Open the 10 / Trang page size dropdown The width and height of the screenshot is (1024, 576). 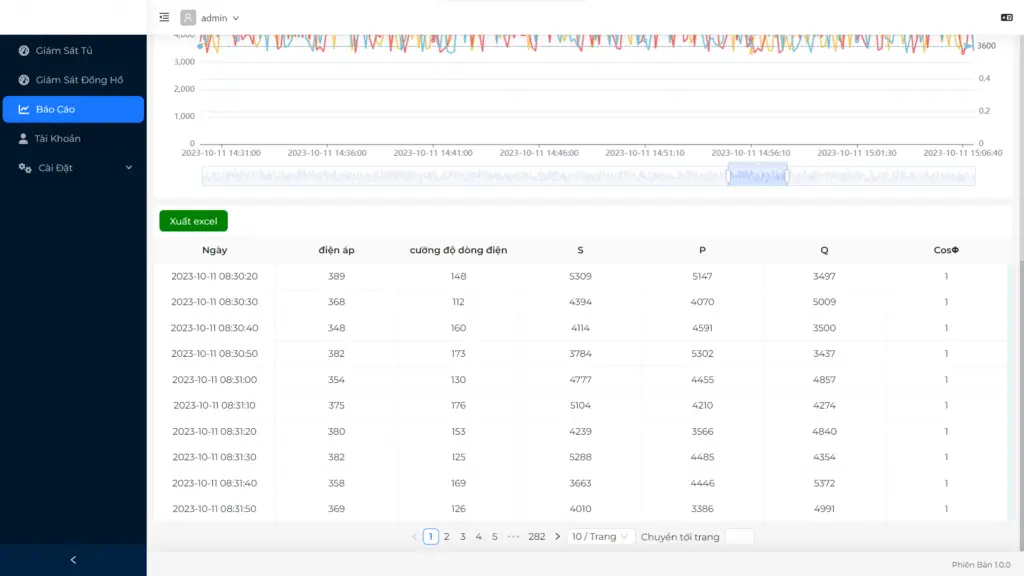tap(601, 537)
